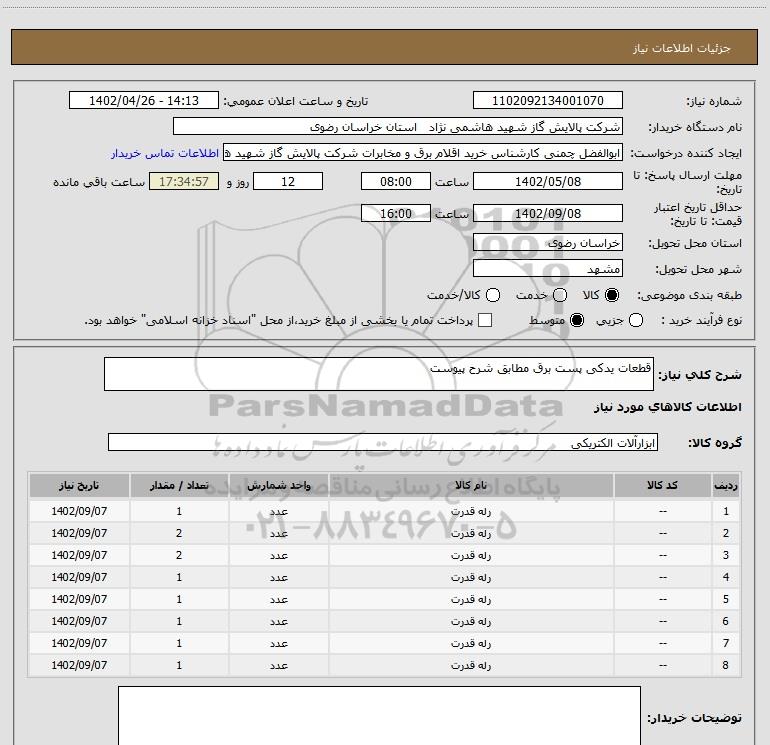Screen dimensions: 770x745
Task: Click the goods group field ابزارآلات الکتریکی
Action: click(383, 442)
